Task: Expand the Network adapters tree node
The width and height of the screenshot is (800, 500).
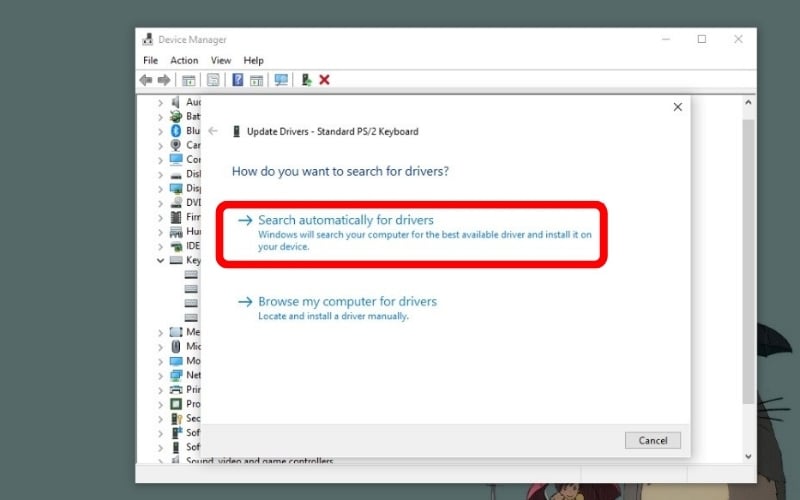Action: pos(160,375)
